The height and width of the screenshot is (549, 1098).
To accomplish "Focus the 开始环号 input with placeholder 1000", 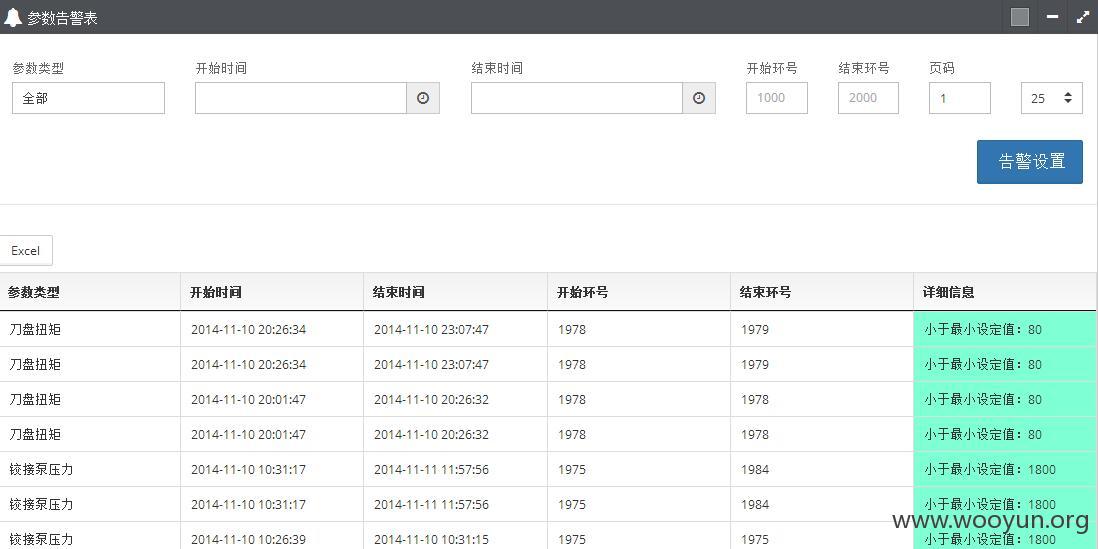I will 777,98.
